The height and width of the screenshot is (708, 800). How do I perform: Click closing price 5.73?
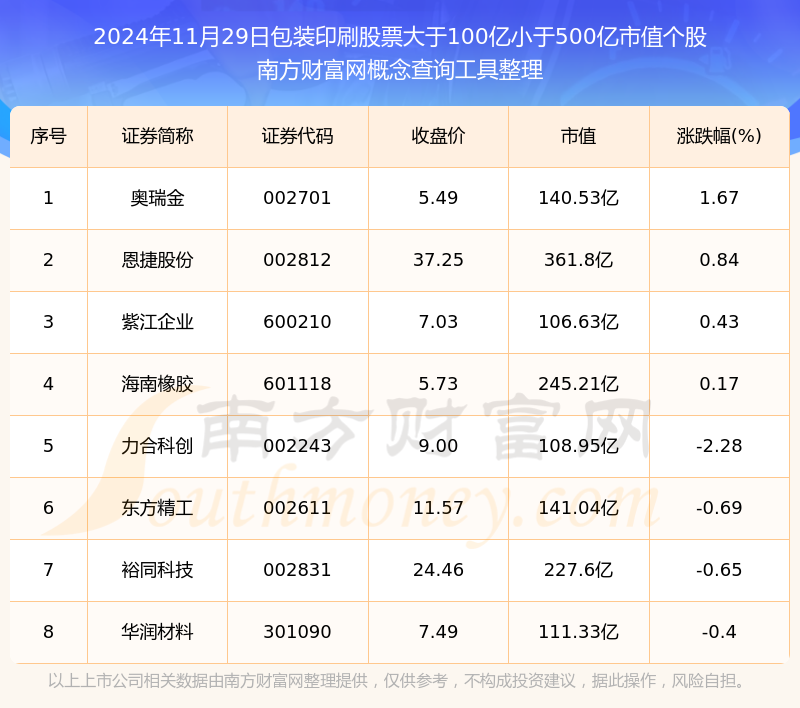(x=438, y=384)
